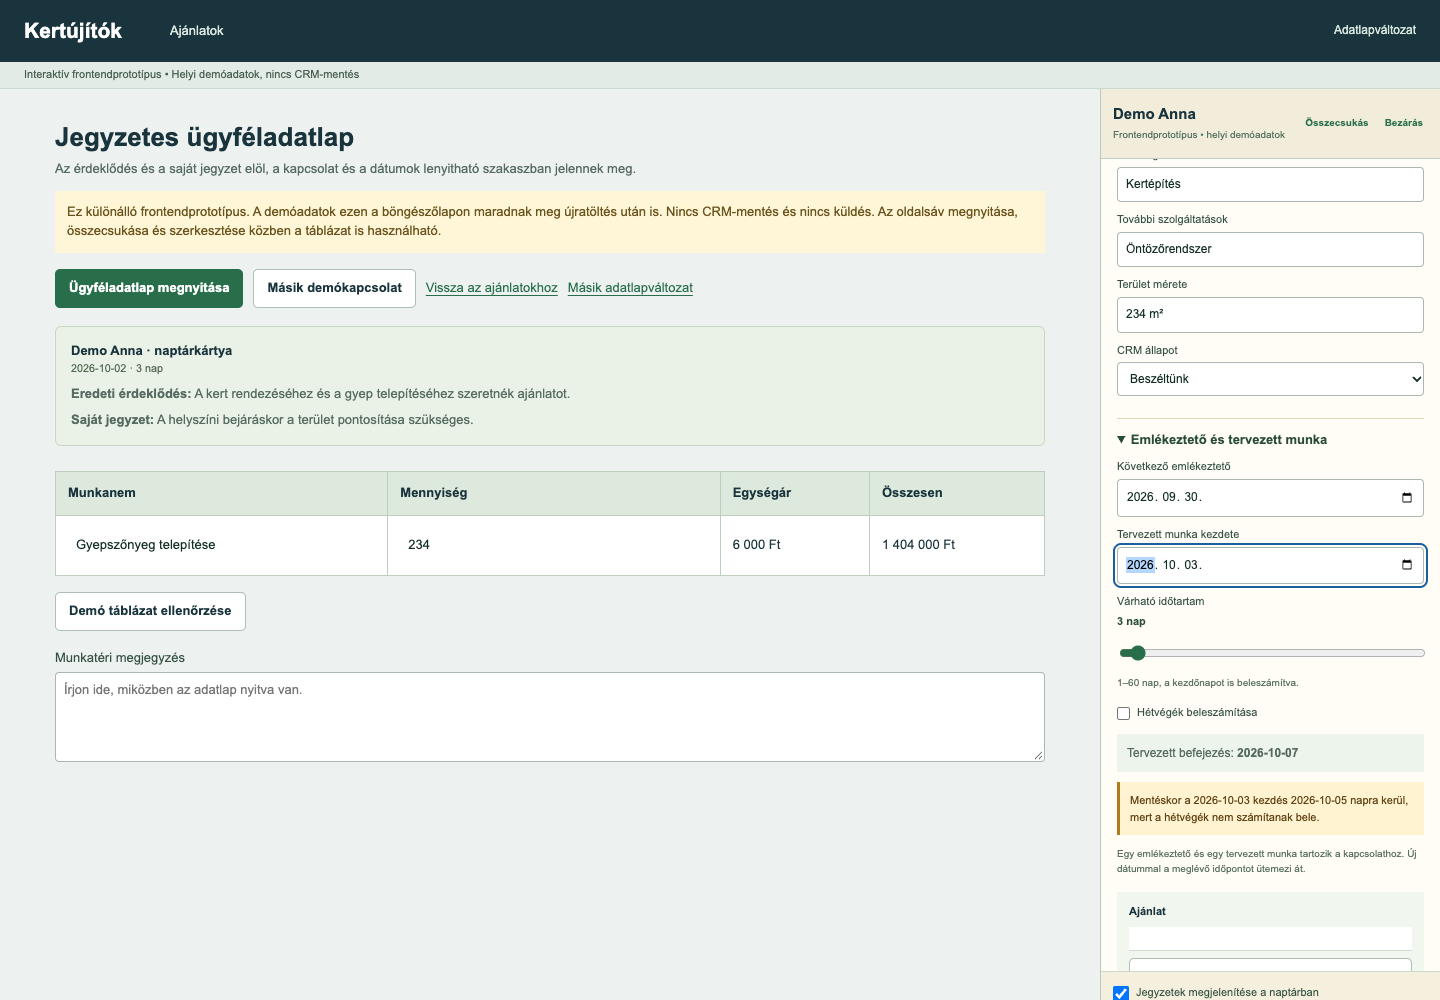Click Demó táblázat ellenőrzése button
Image resolution: width=1440 pixels, height=1000 pixels.
150,611
